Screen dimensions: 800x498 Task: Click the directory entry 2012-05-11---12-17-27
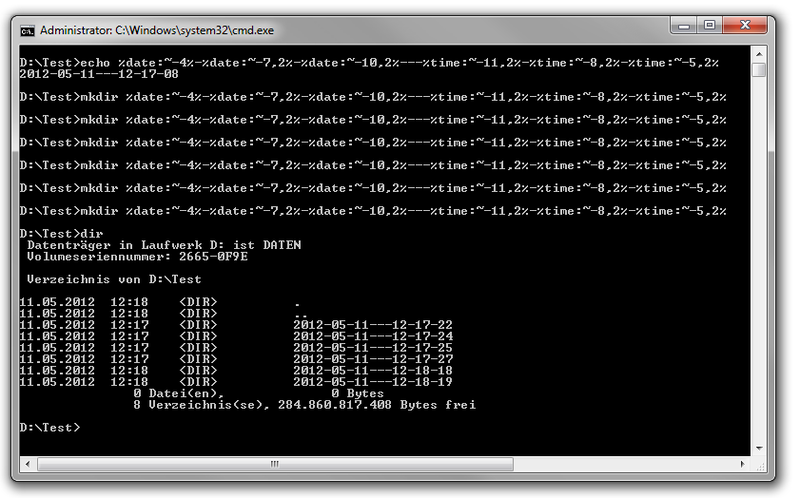click(x=373, y=358)
